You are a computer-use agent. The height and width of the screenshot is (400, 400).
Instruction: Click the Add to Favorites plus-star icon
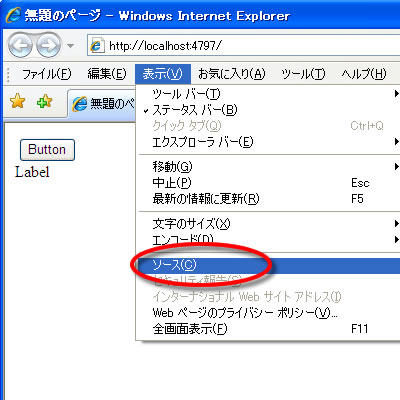44,101
